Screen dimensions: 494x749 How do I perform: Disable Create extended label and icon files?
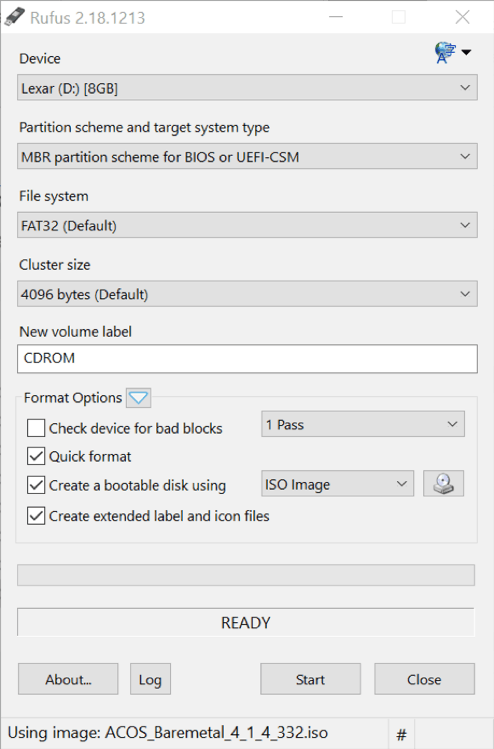click(x=36, y=516)
